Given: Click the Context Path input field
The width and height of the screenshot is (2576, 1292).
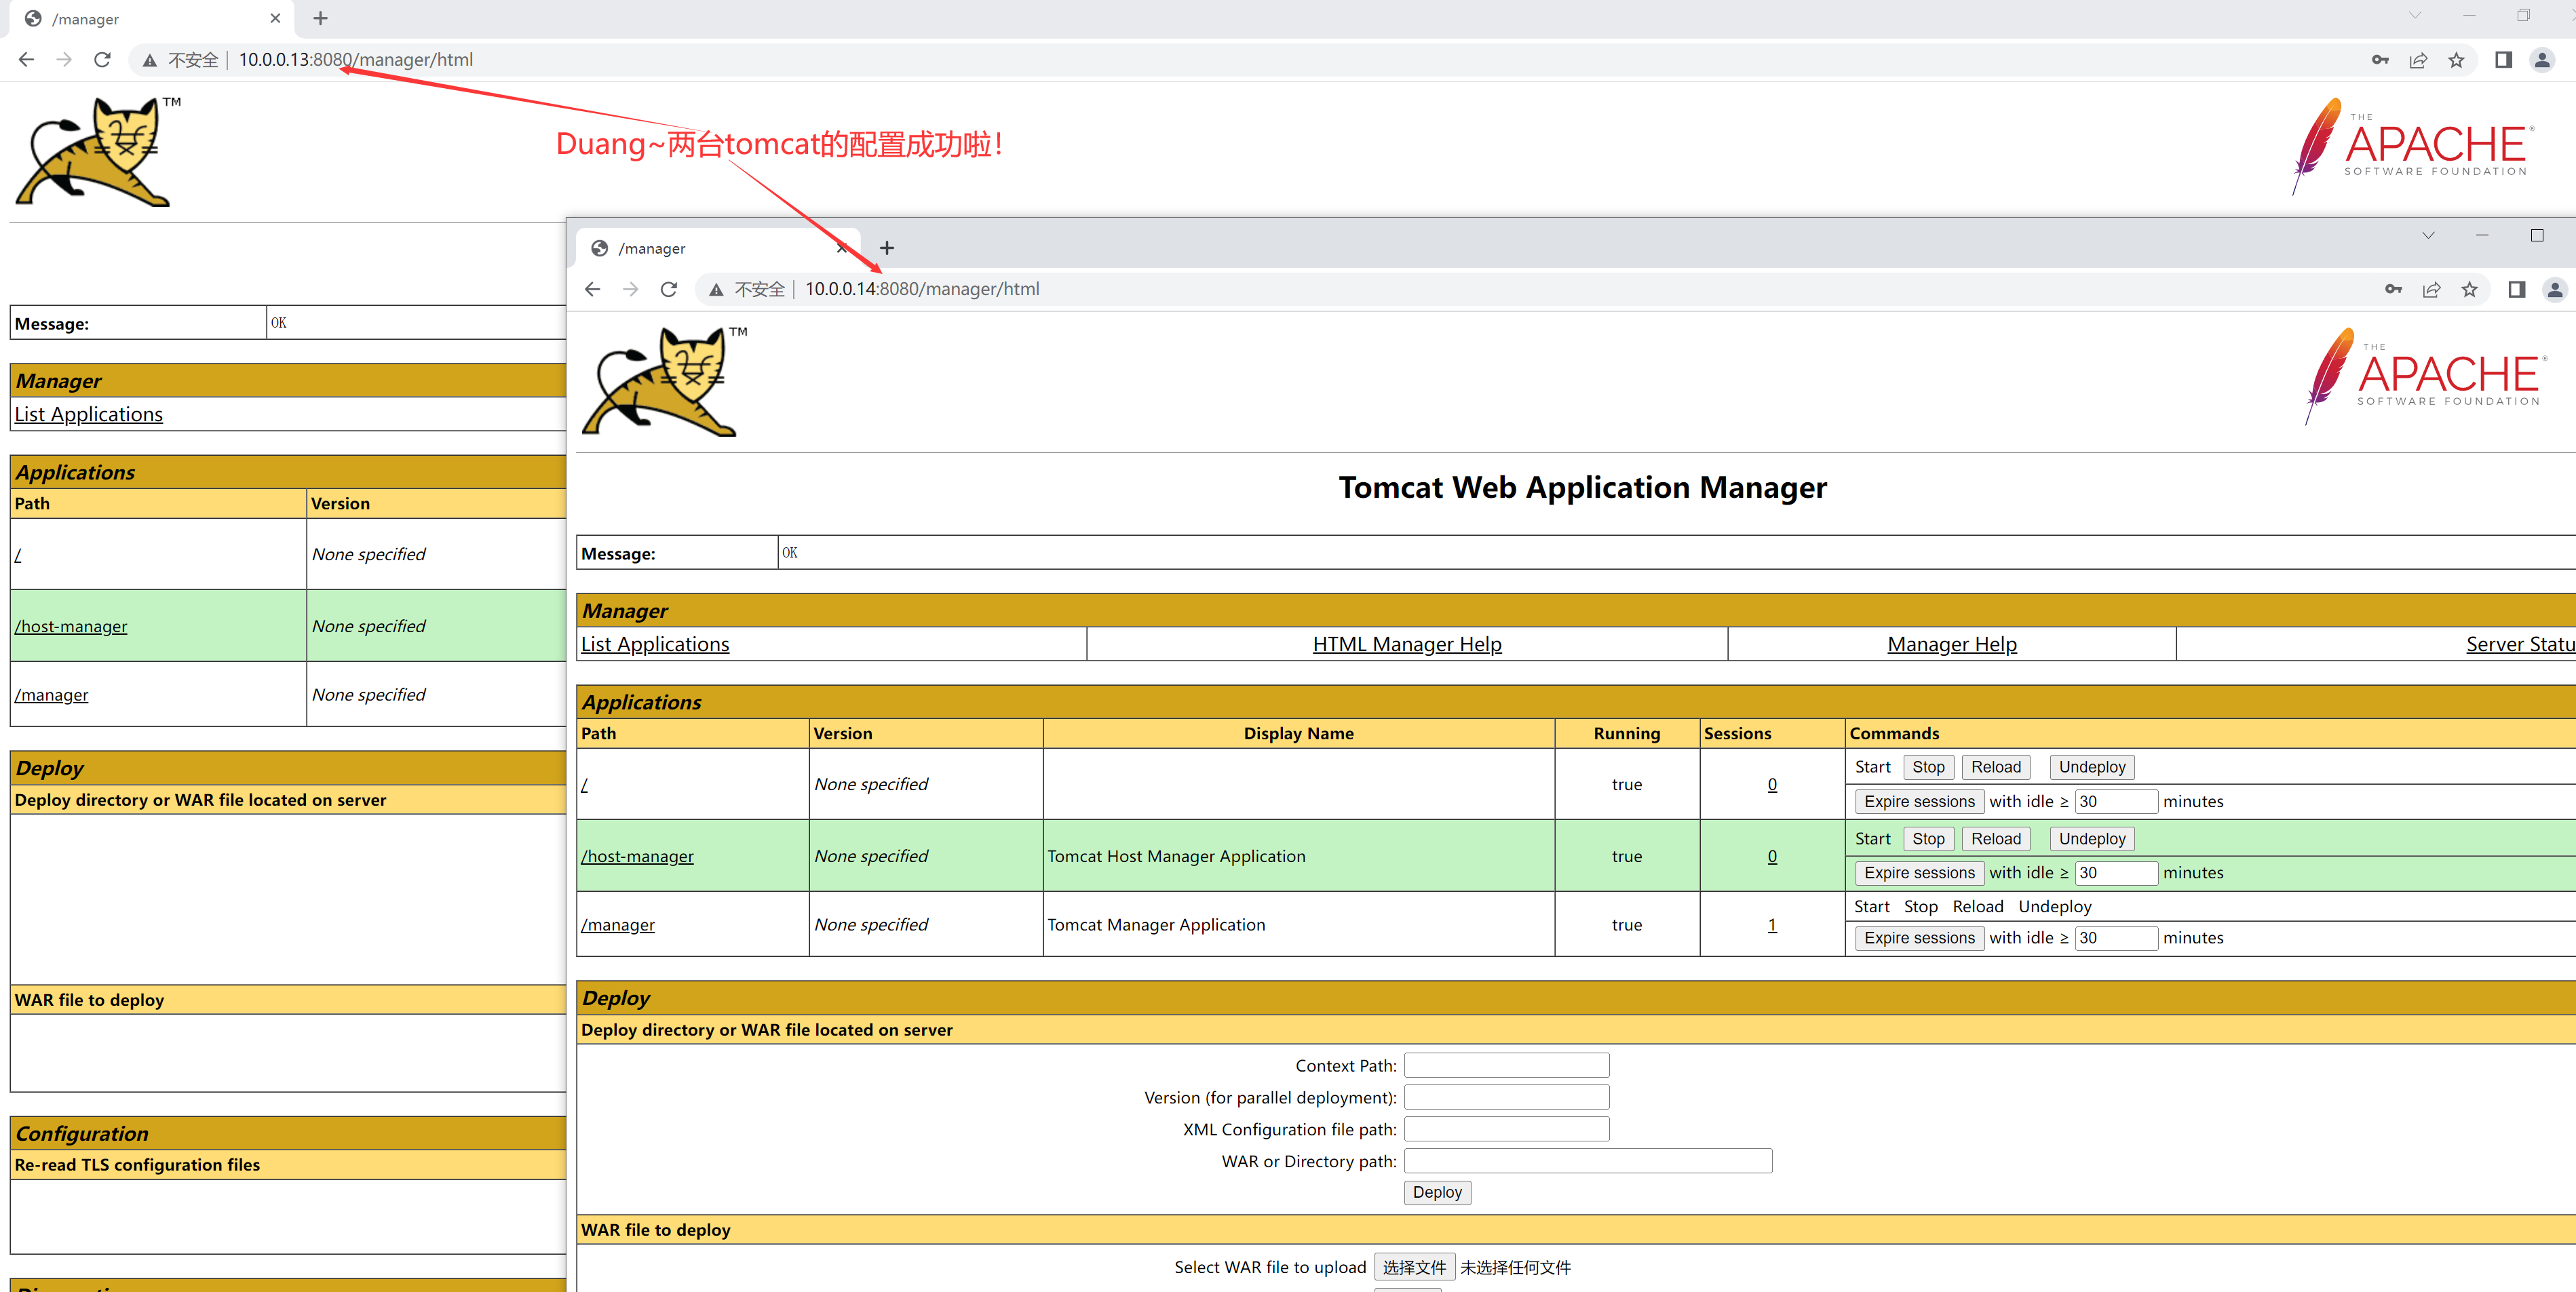Looking at the screenshot, I should coord(1506,1065).
